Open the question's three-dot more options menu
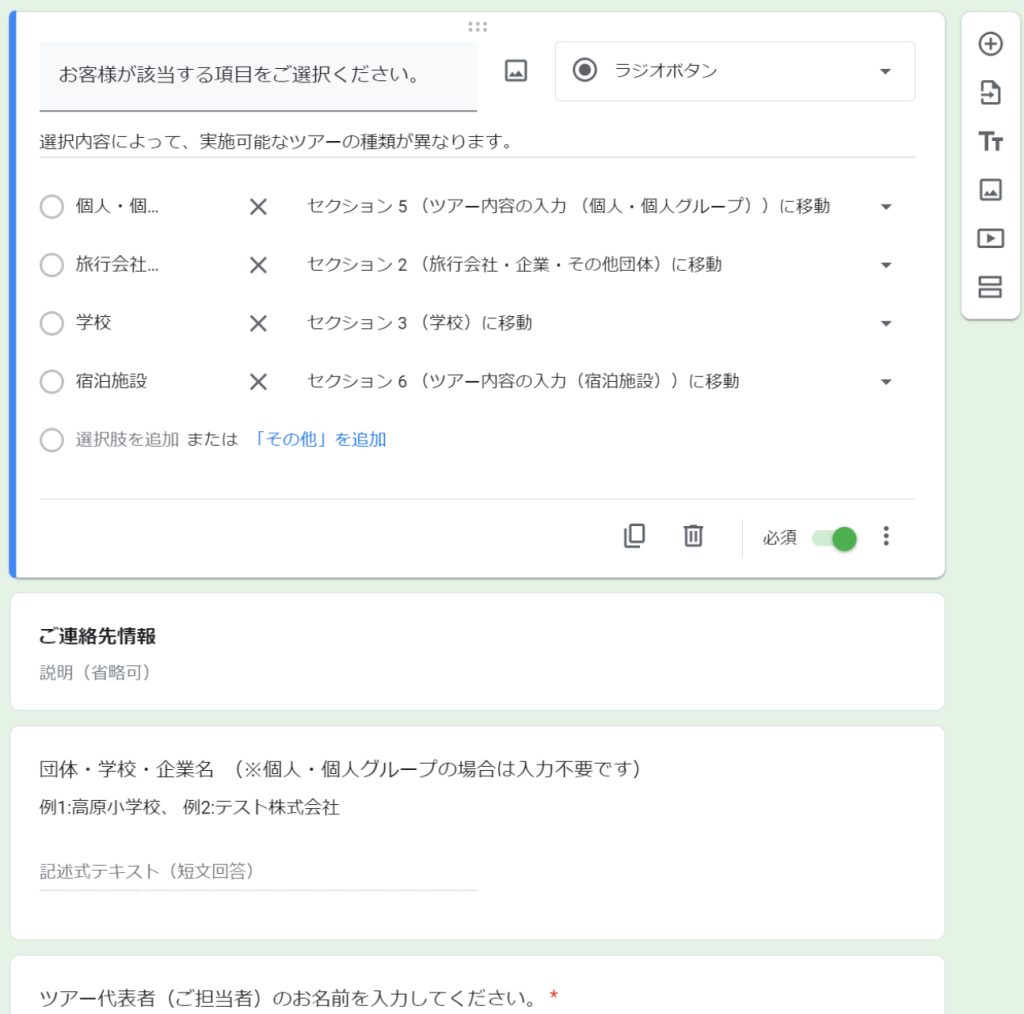The height and width of the screenshot is (1014, 1024). (885, 536)
